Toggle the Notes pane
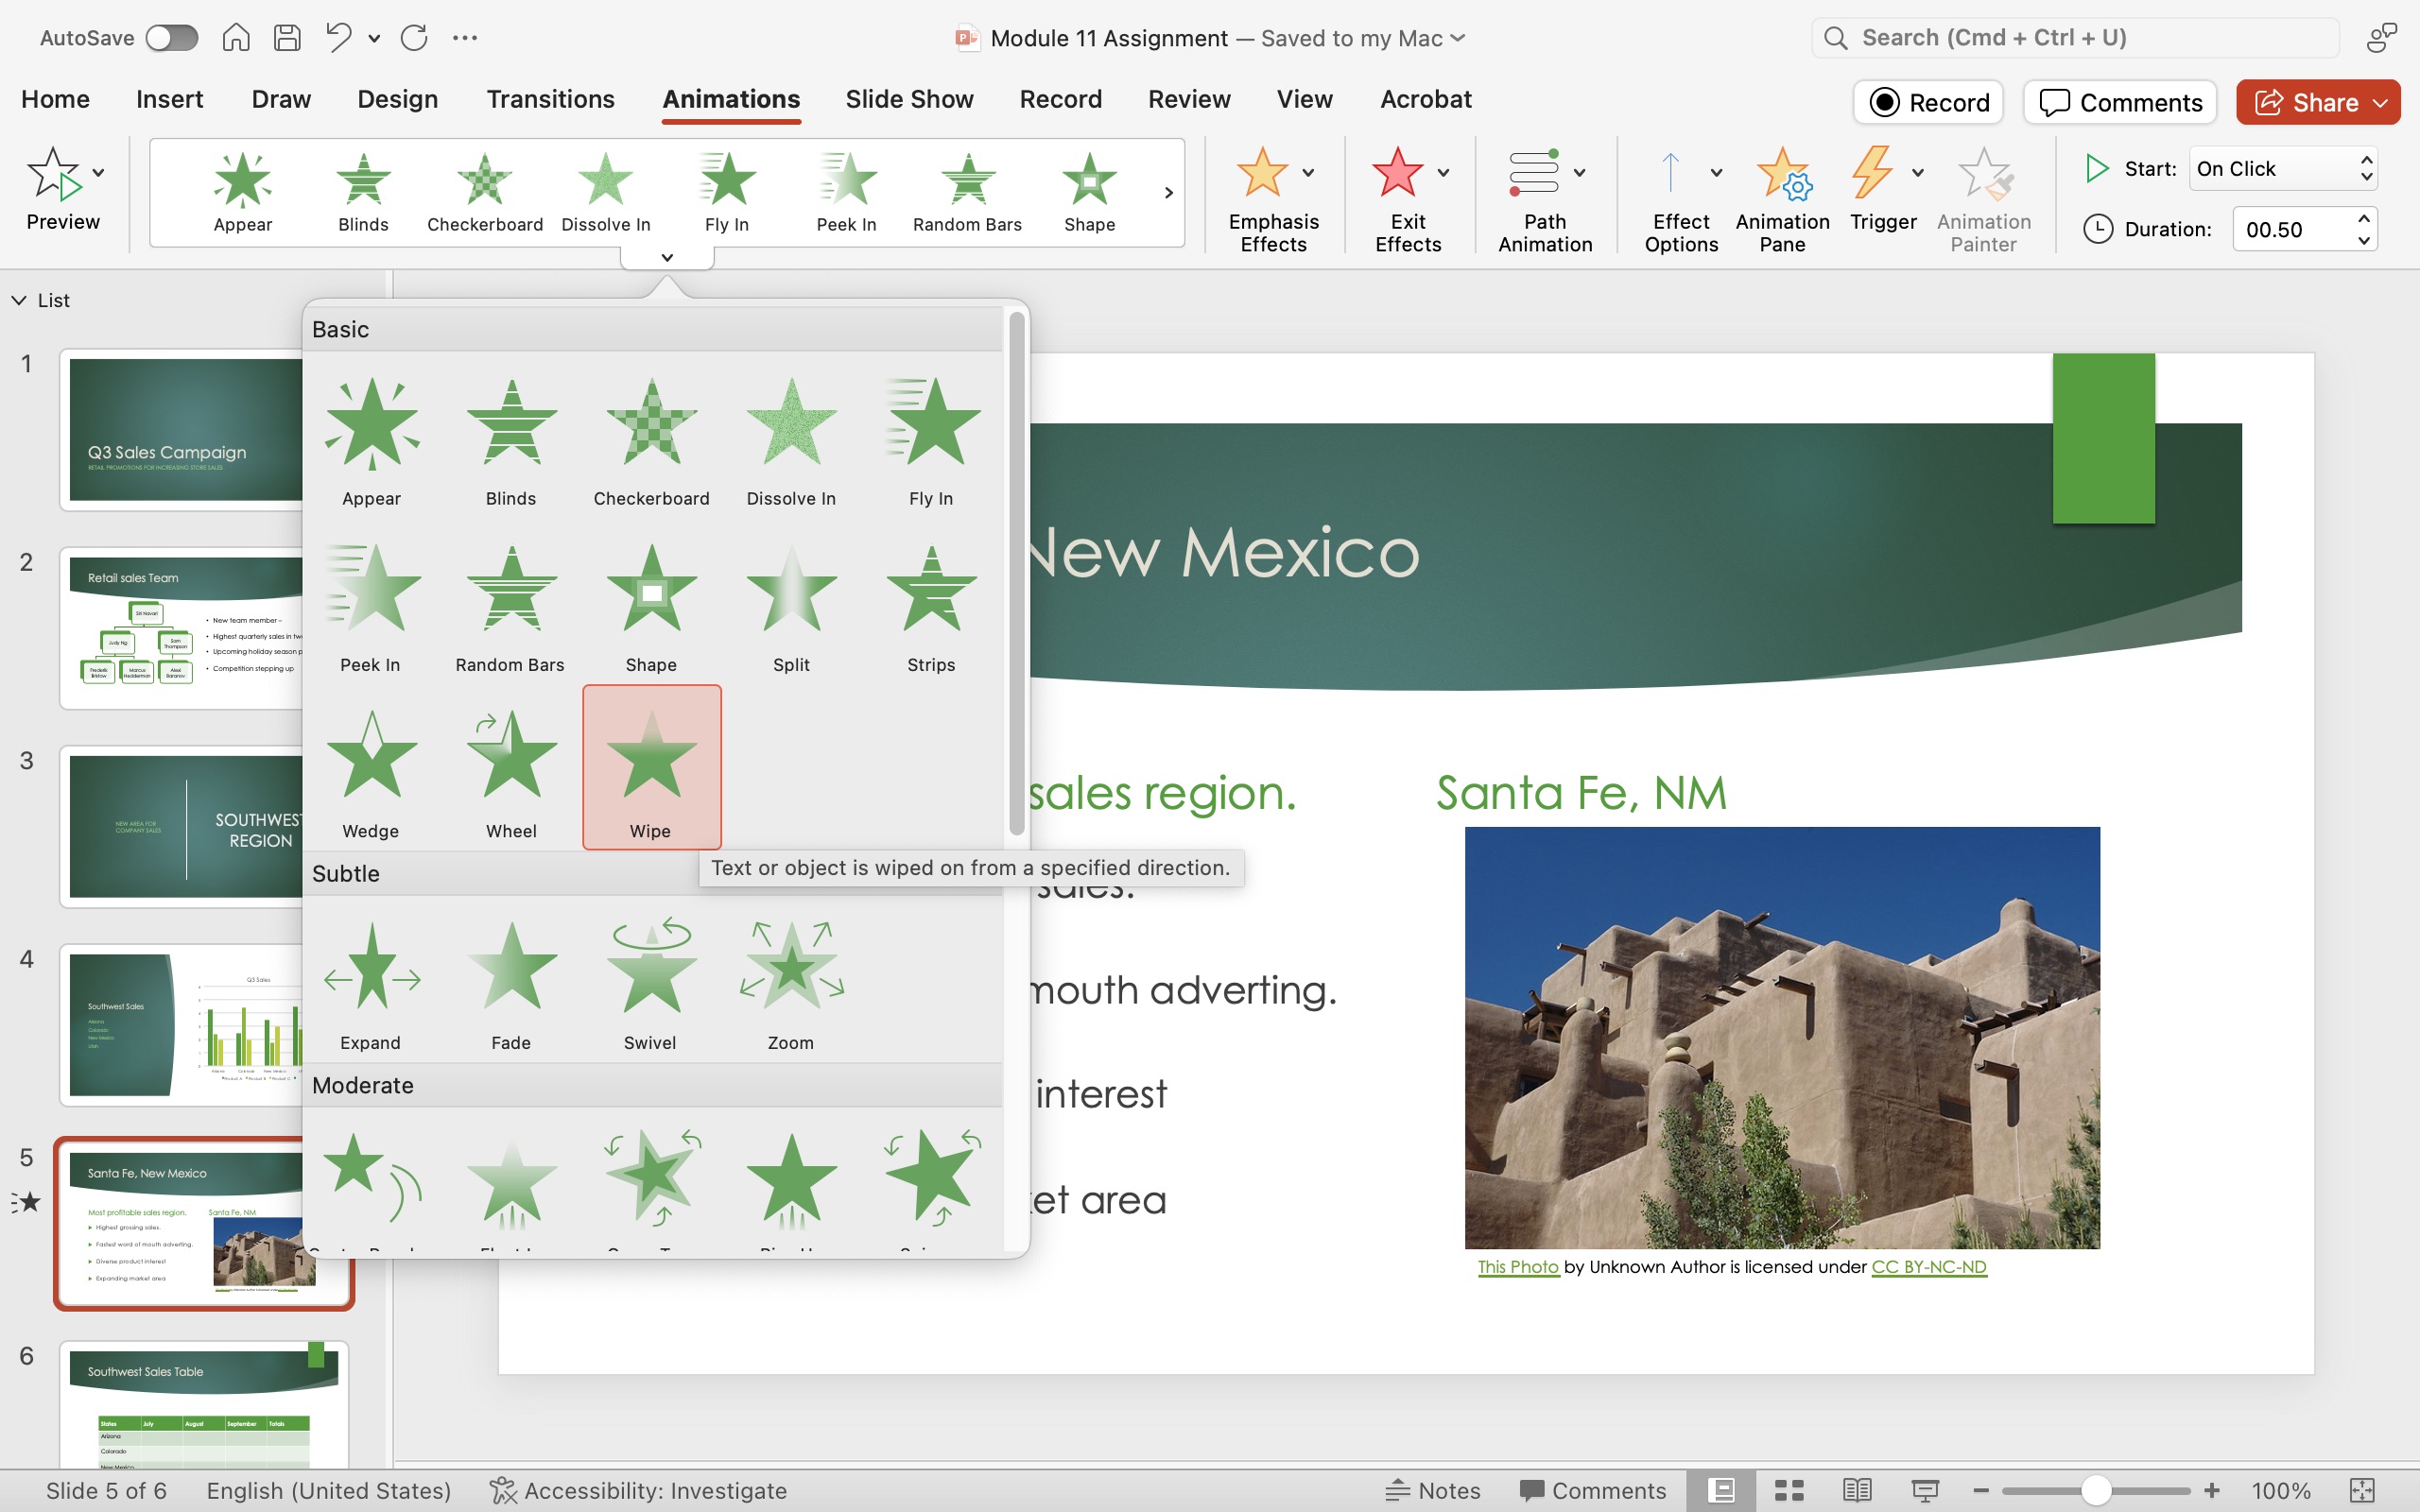Image resolution: width=2420 pixels, height=1512 pixels. click(x=1432, y=1490)
